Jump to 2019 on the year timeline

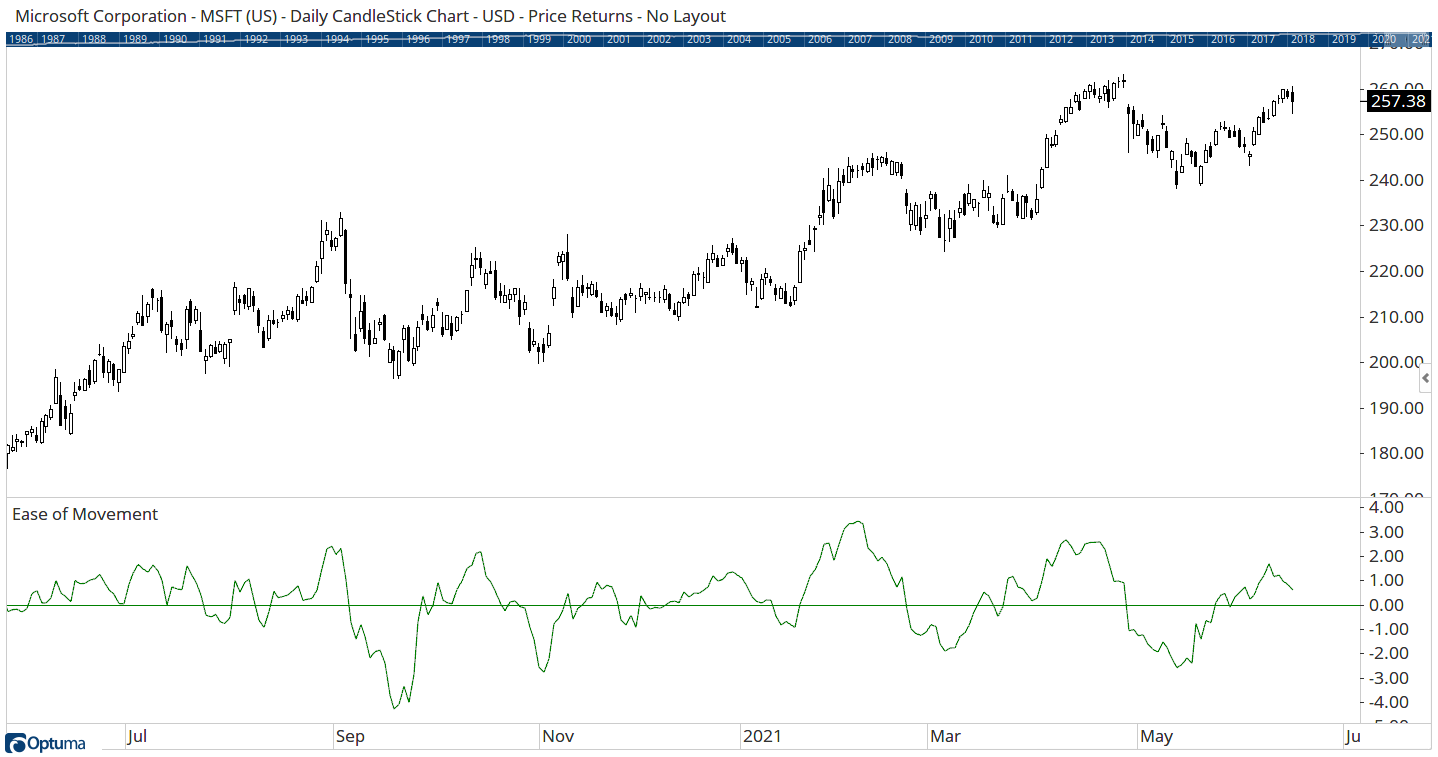(x=1344, y=39)
